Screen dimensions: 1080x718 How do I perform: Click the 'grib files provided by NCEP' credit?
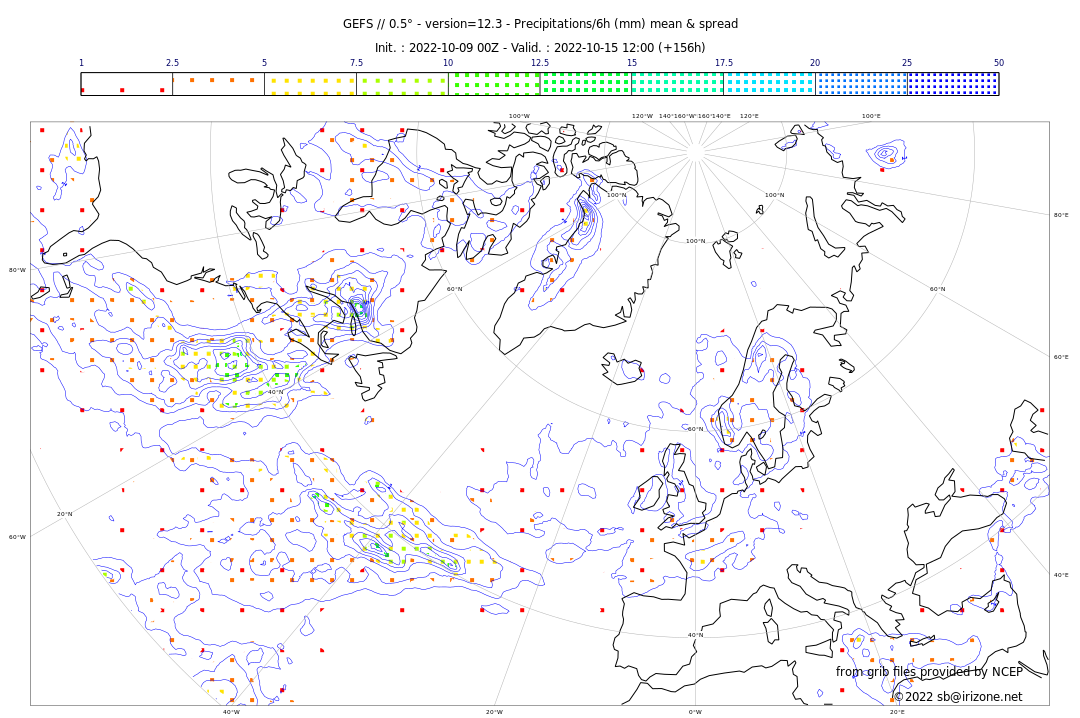pyautogui.click(x=929, y=672)
